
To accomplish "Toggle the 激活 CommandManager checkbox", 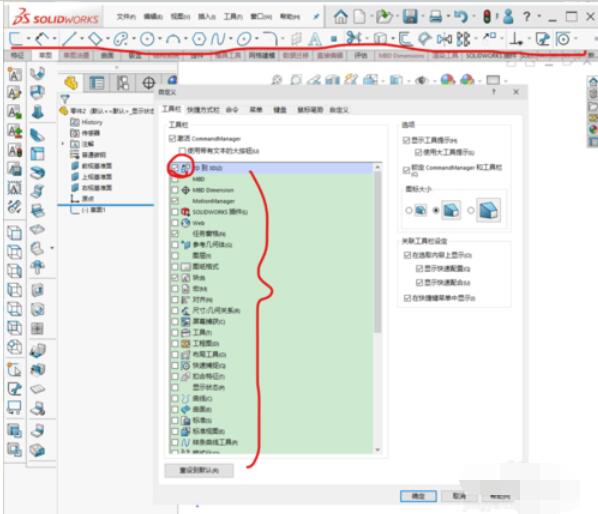I will [172, 138].
